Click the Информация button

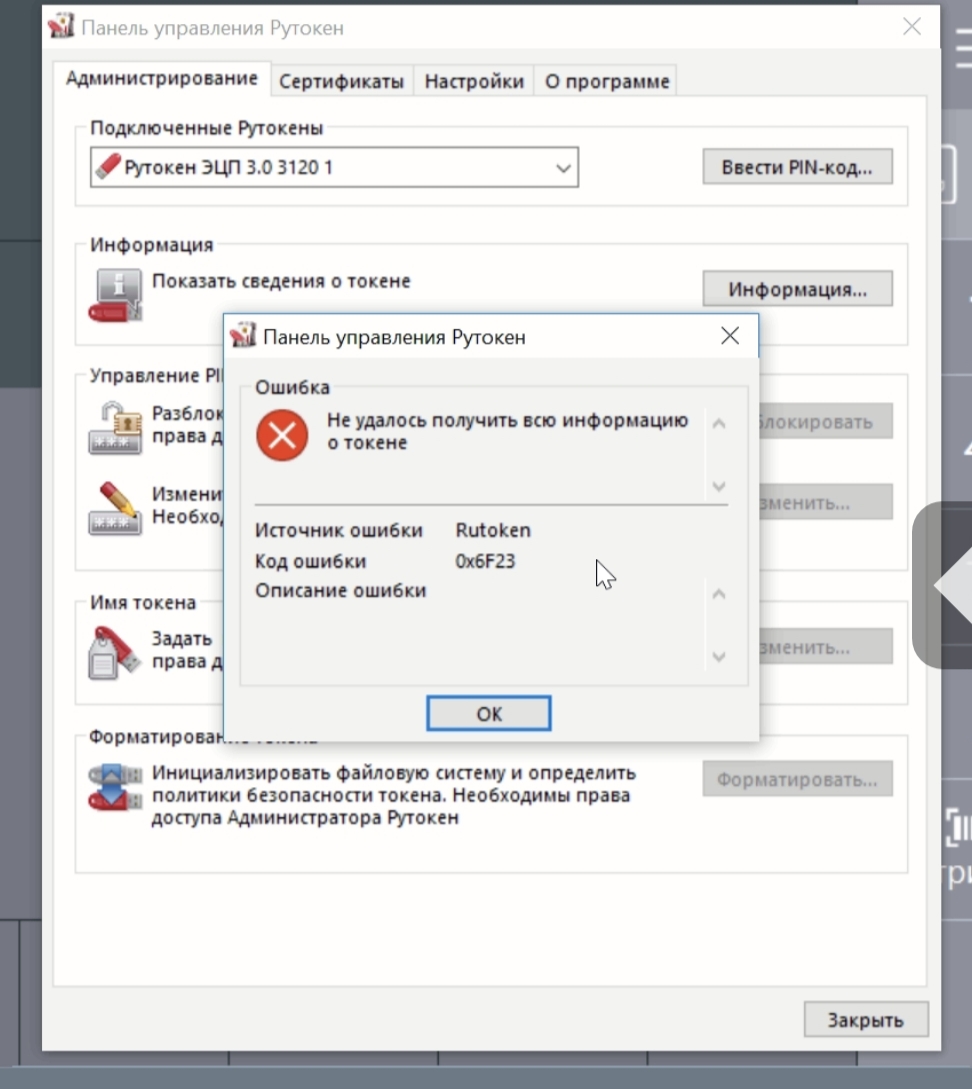click(797, 289)
